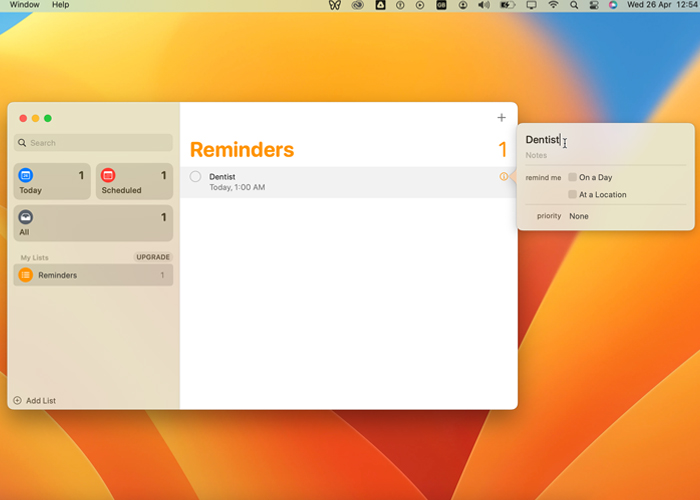Click the date and time display
Viewport: 700px width, 500px height.
coord(662,4)
